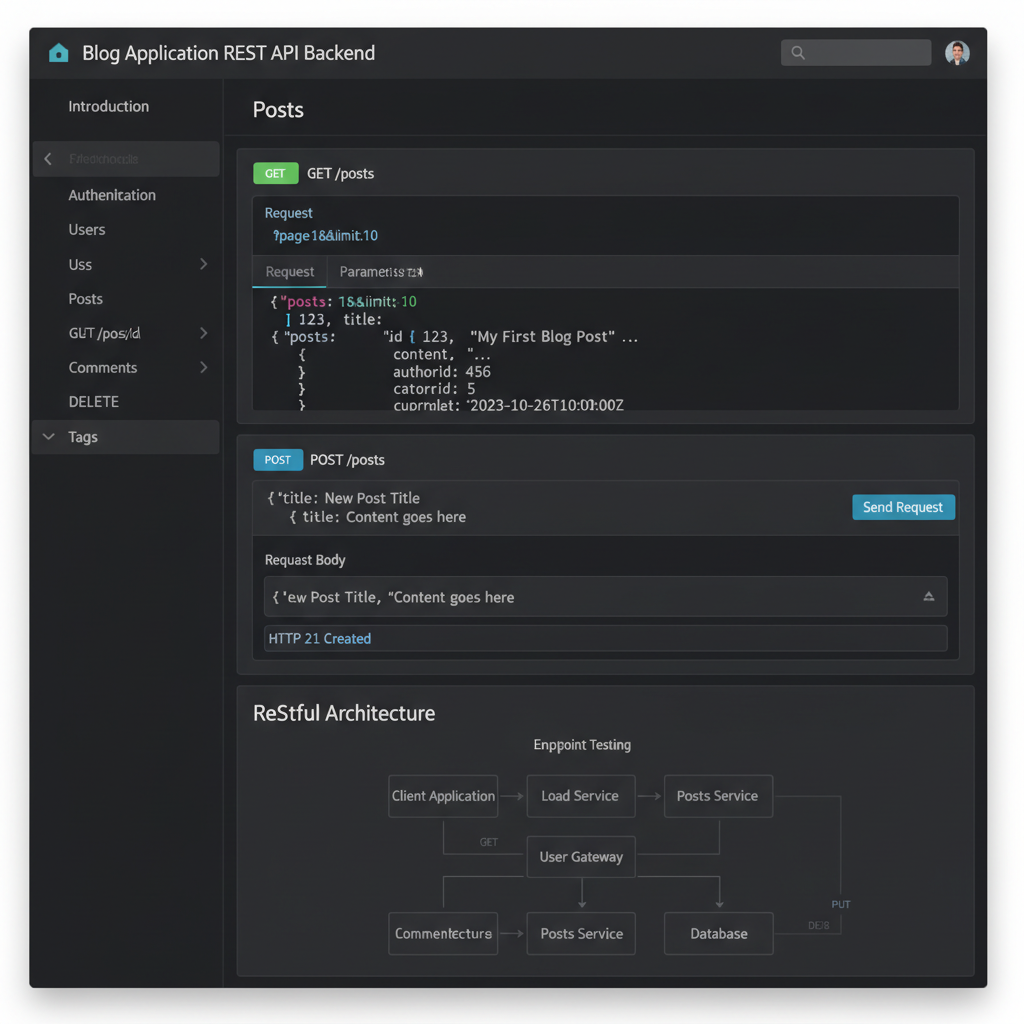
Task: Expand the Comments sidebar chevron
Action: [x=203, y=367]
